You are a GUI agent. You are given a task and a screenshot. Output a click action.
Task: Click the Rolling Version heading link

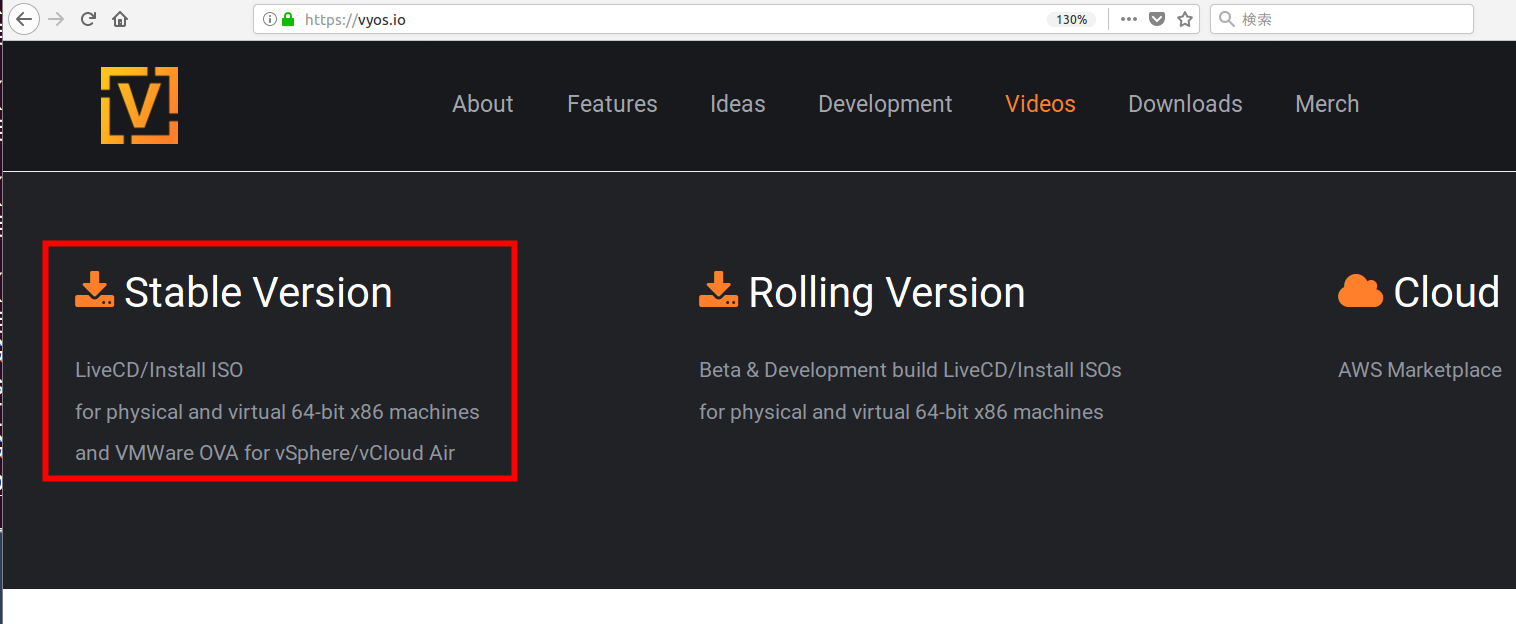[x=887, y=292]
